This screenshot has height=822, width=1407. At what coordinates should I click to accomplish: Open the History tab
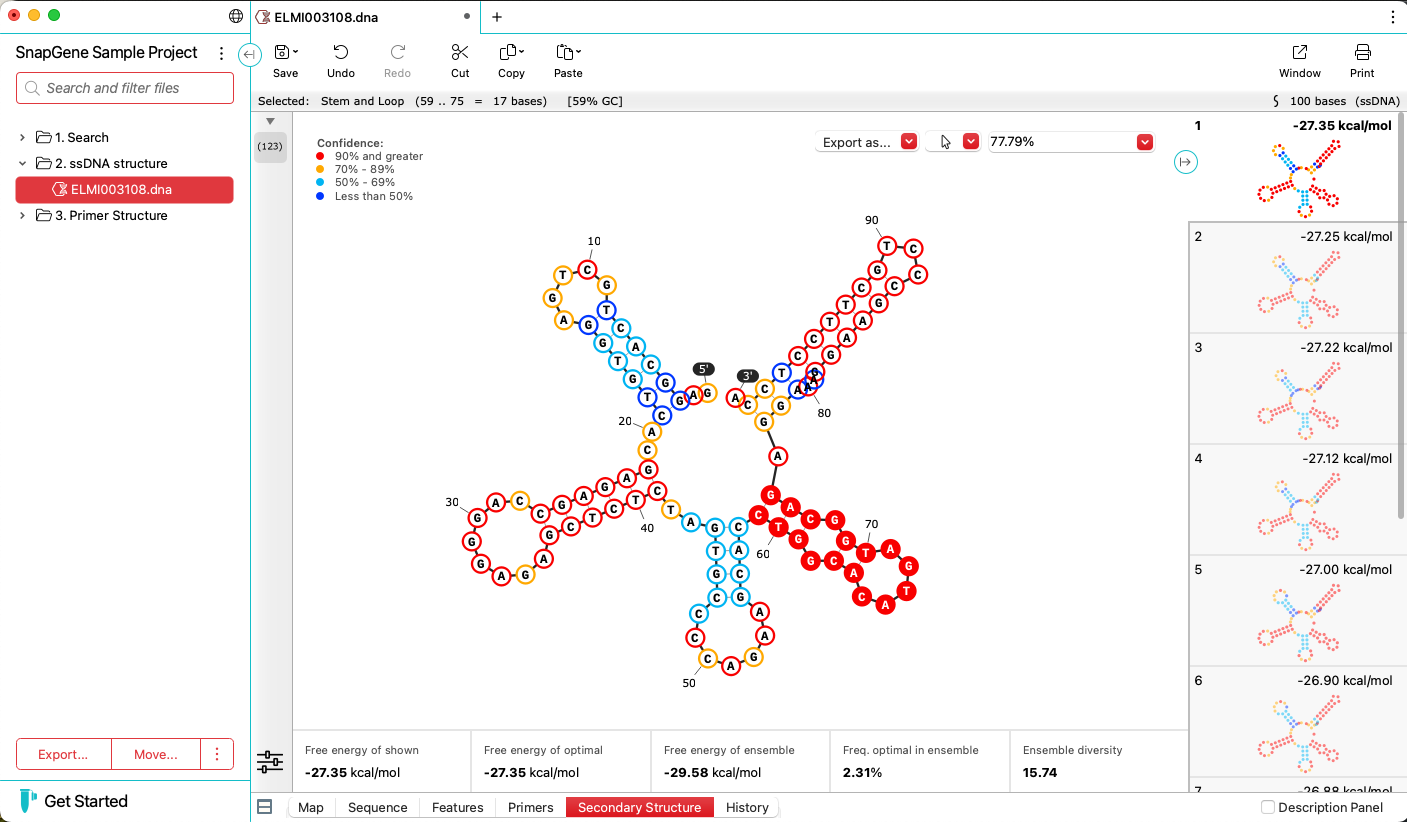[747, 807]
